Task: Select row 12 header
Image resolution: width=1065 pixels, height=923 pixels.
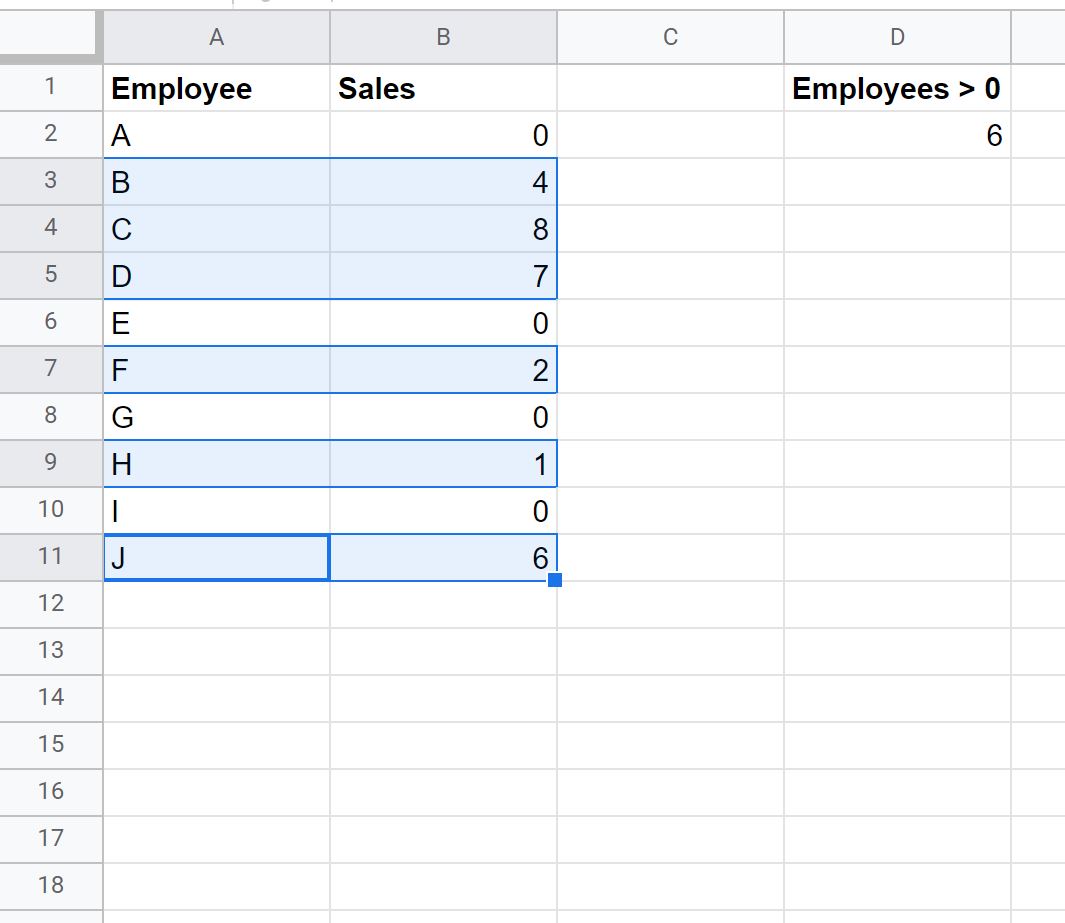Action: (x=51, y=604)
